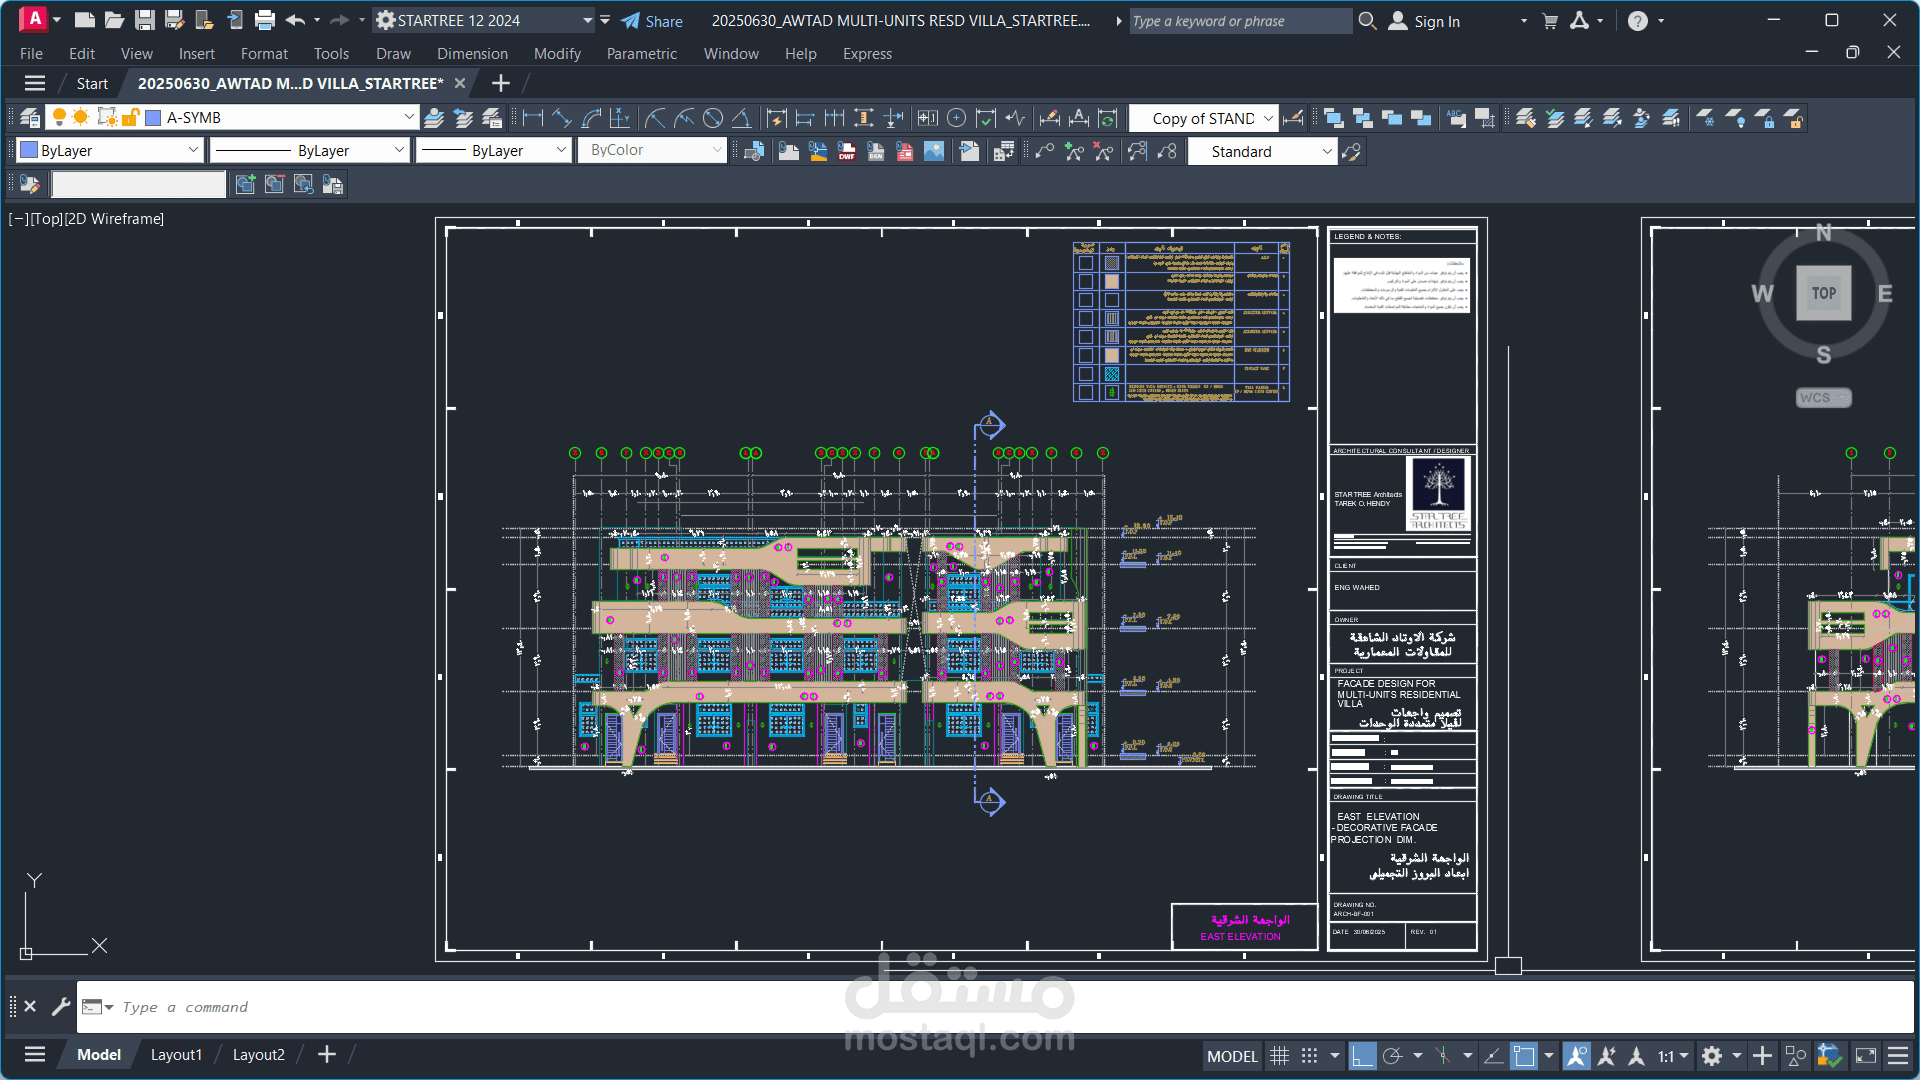Click the Plot printer icon
1920x1080 pixels.
[265, 20]
